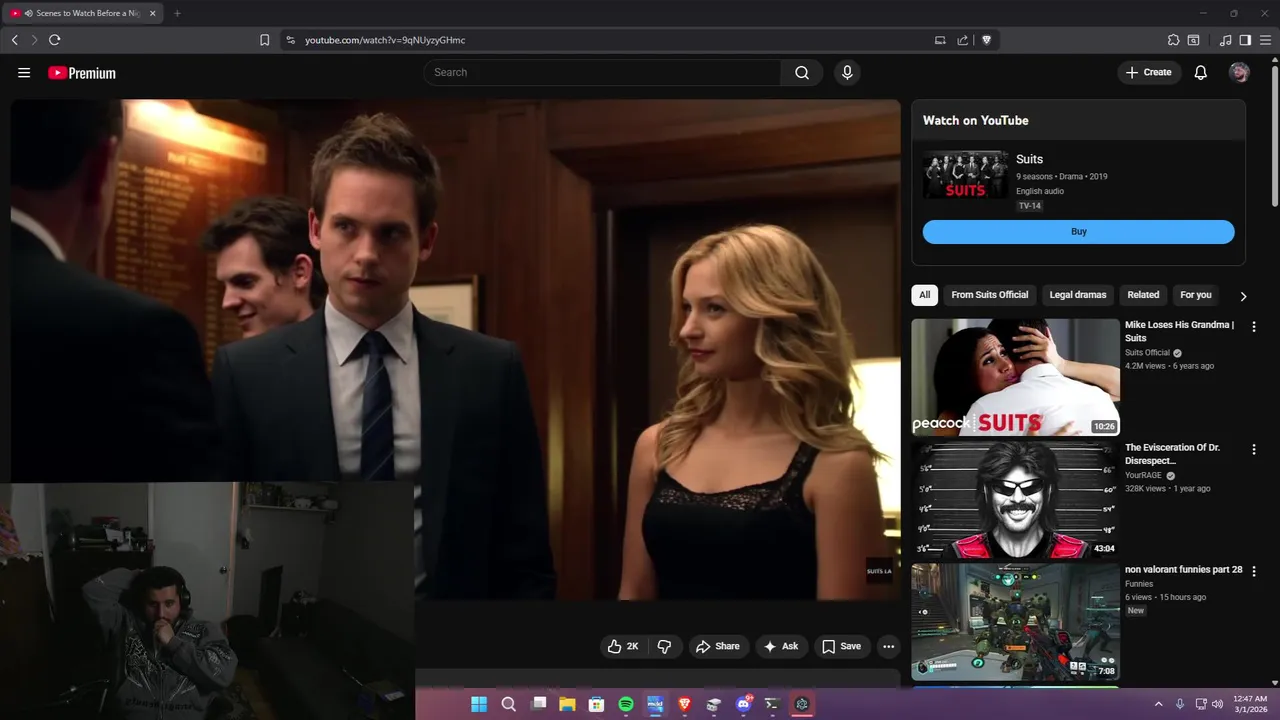Viewport: 1280px width, 720px height.
Task: Open Brave main menu
Action: [x=1265, y=40]
